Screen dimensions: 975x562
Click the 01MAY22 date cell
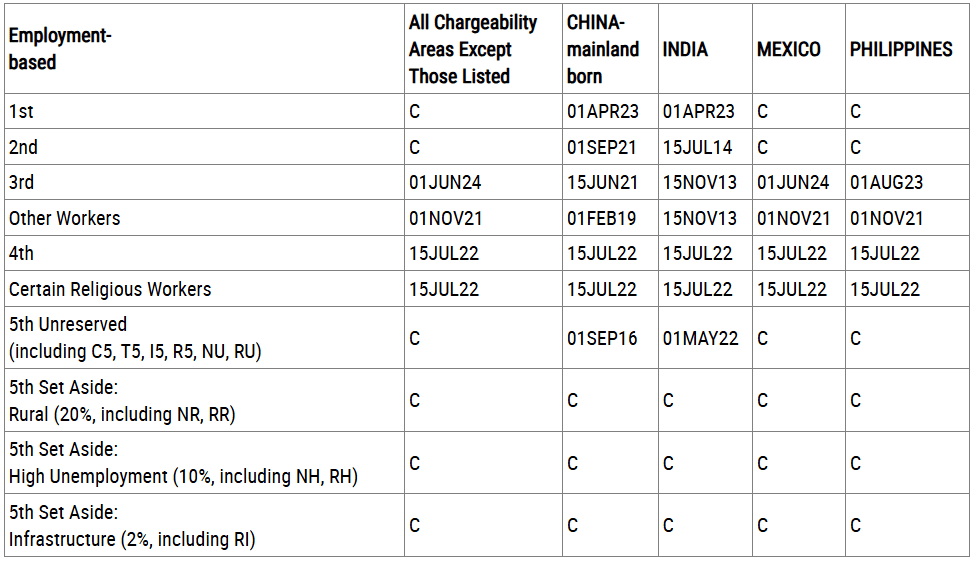(x=700, y=338)
